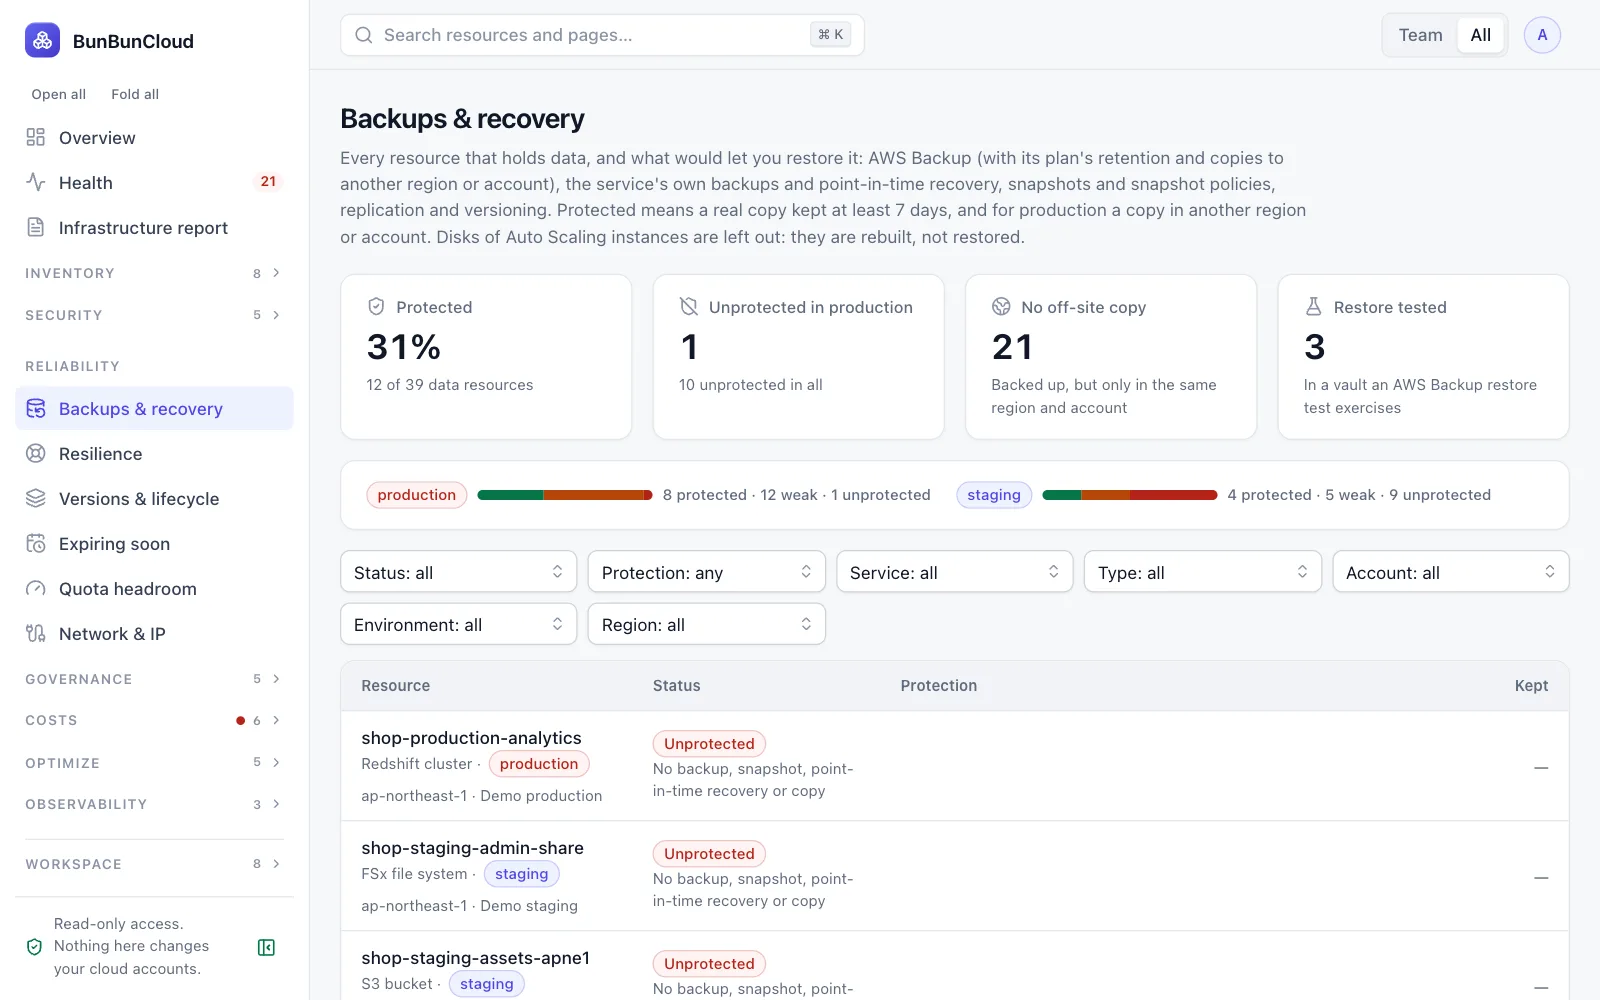Click the read-only access shield icon
This screenshot has height=1000, width=1600.
click(x=34, y=947)
